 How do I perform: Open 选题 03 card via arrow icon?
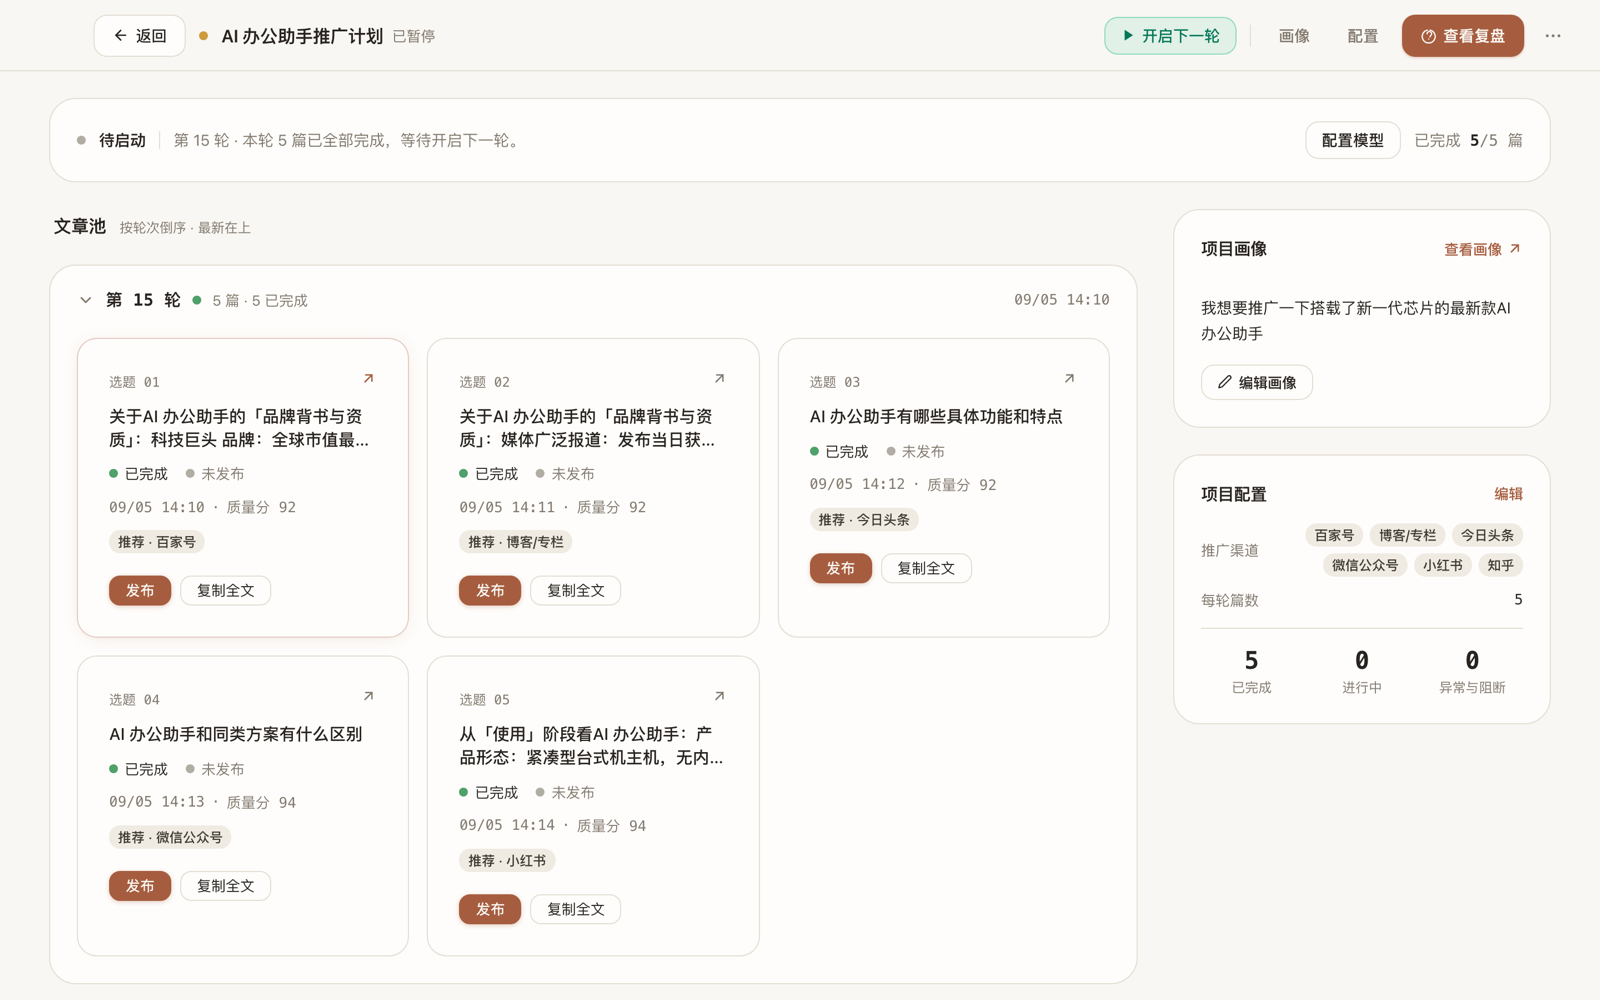(x=1069, y=379)
